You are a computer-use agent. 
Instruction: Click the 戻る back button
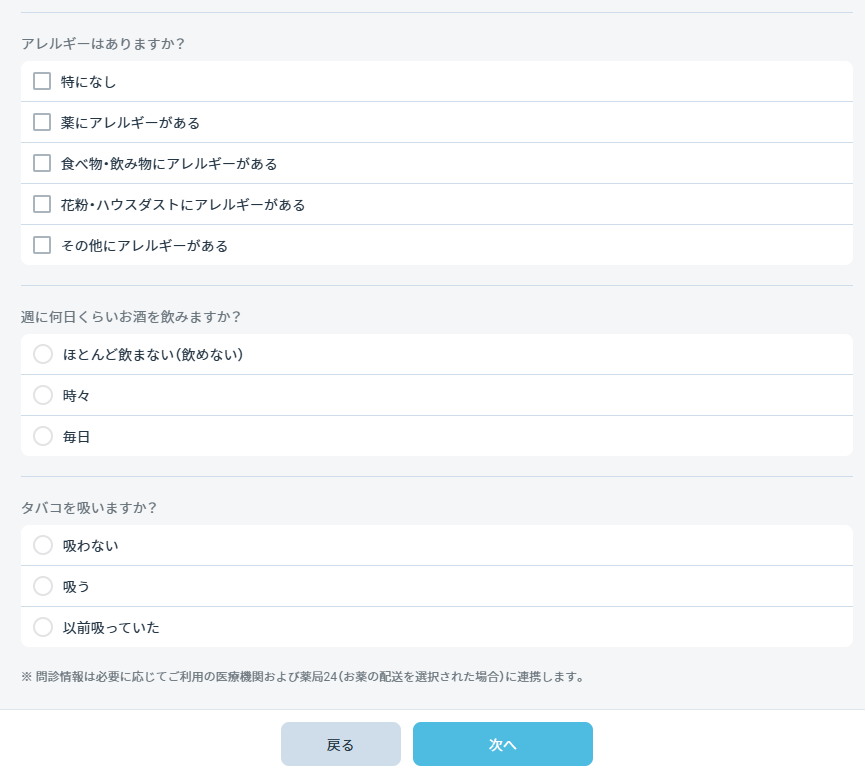tap(341, 744)
